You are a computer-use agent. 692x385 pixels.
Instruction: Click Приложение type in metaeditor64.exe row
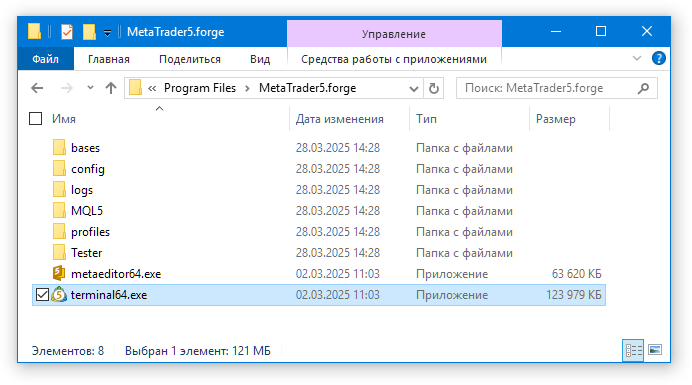point(452,274)
